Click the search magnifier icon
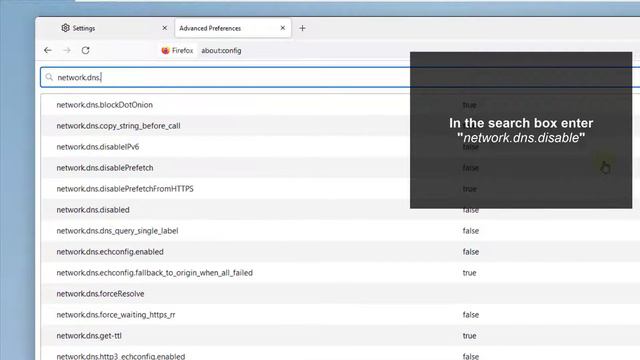This screenshot has width=640, height=360. pos(49,77)
